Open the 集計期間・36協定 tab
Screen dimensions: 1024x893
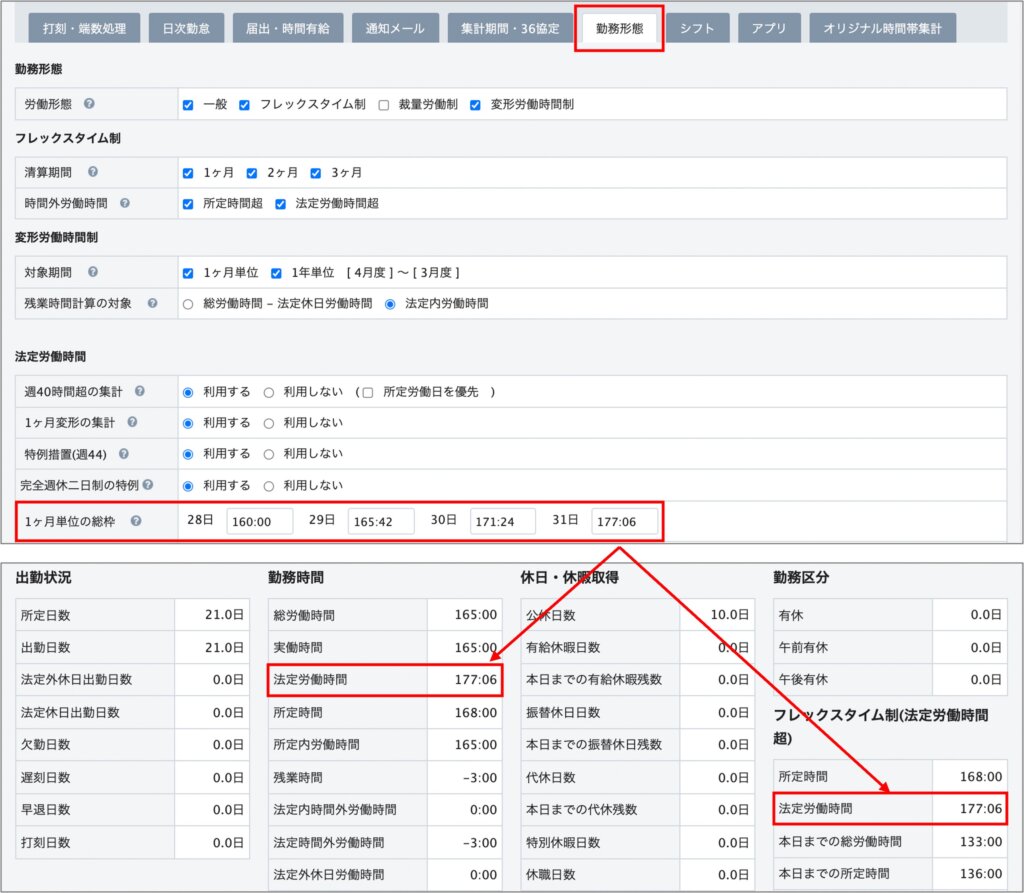coord(510,28)
